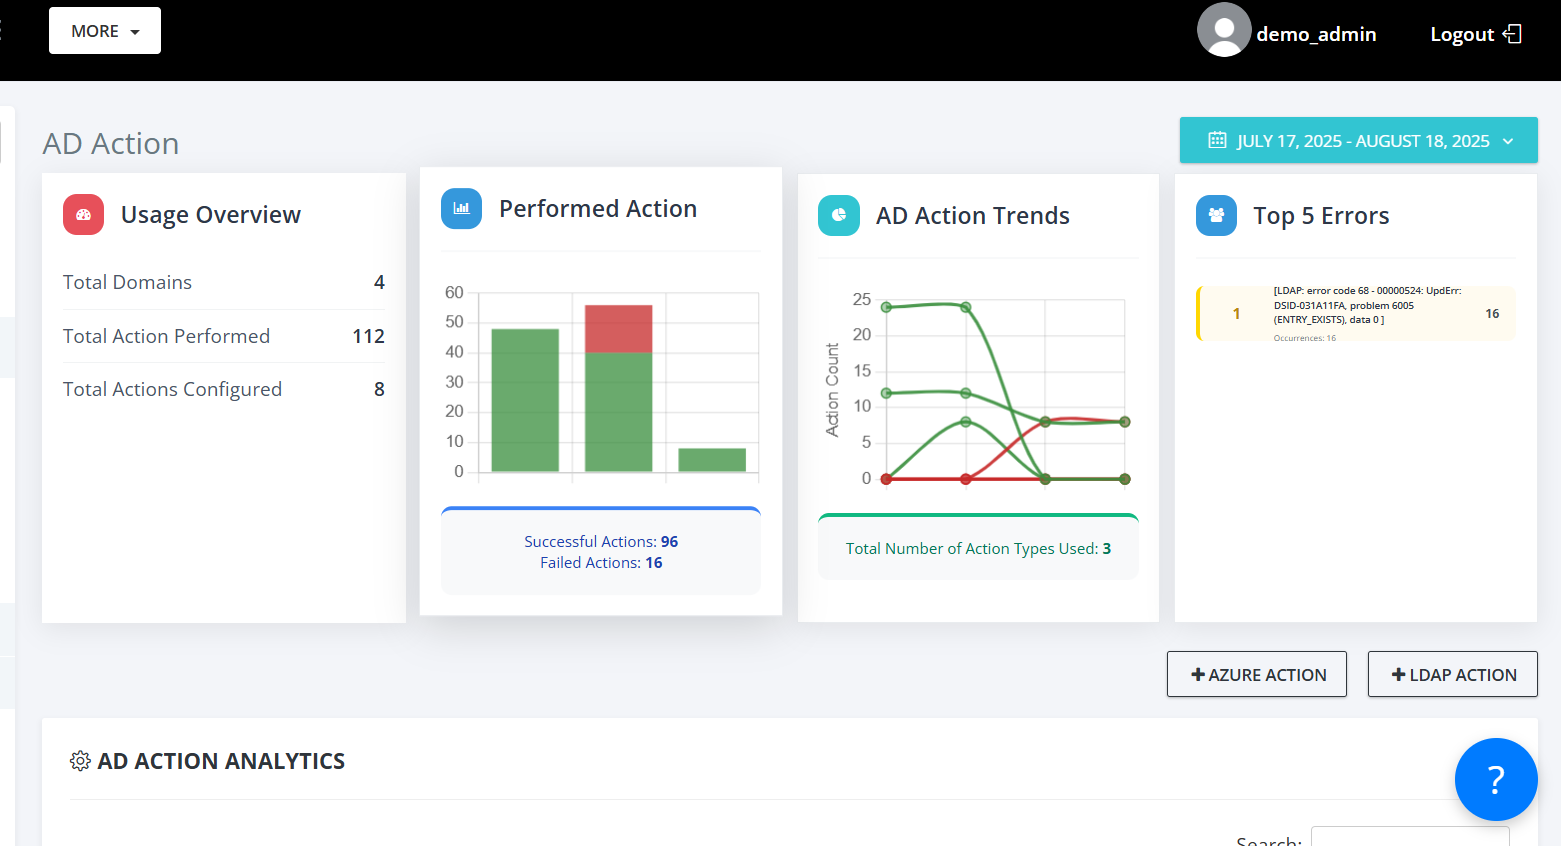This screenshot has width=1561, height=846.
Task: Click the Performed Action bar chart icon
Action: 461,208
